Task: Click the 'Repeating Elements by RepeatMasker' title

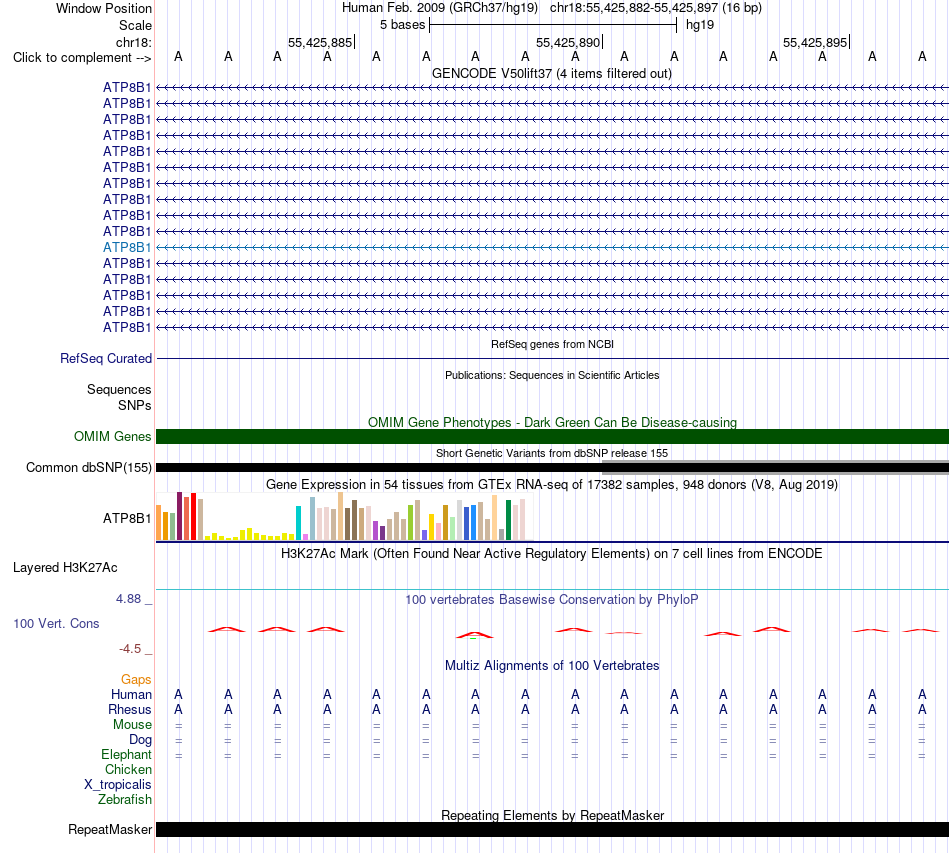Action: point(552,815)
